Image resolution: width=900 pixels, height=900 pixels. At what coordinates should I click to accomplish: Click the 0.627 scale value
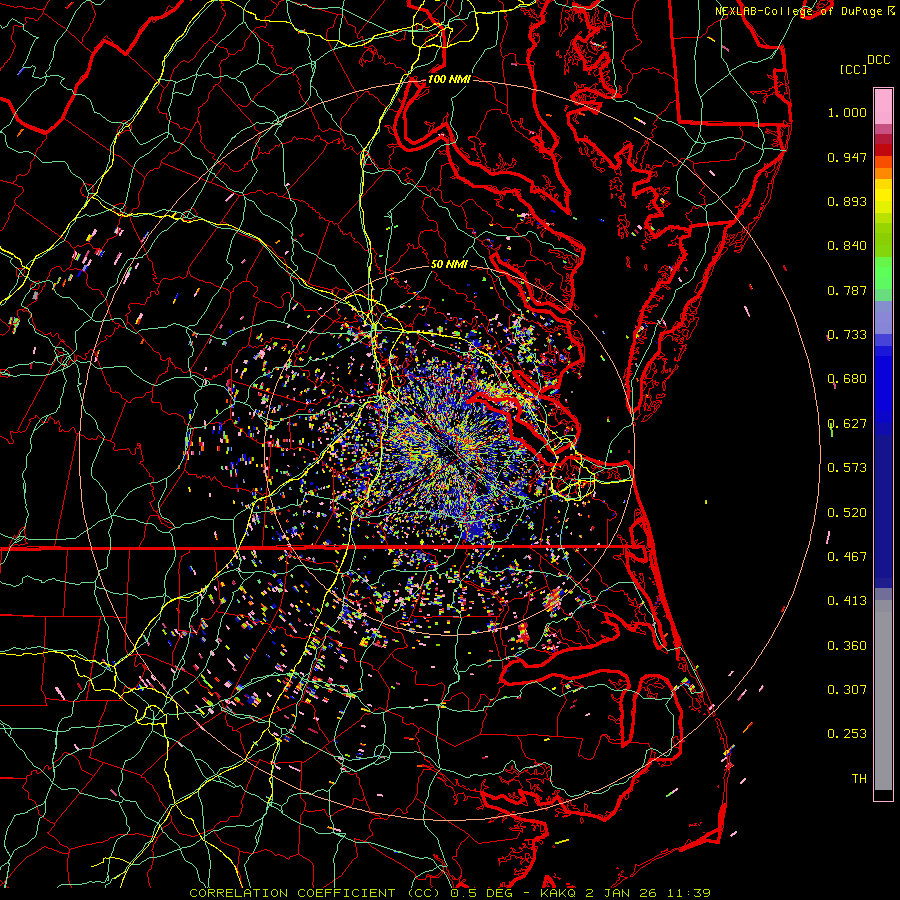tap(847, 424)
